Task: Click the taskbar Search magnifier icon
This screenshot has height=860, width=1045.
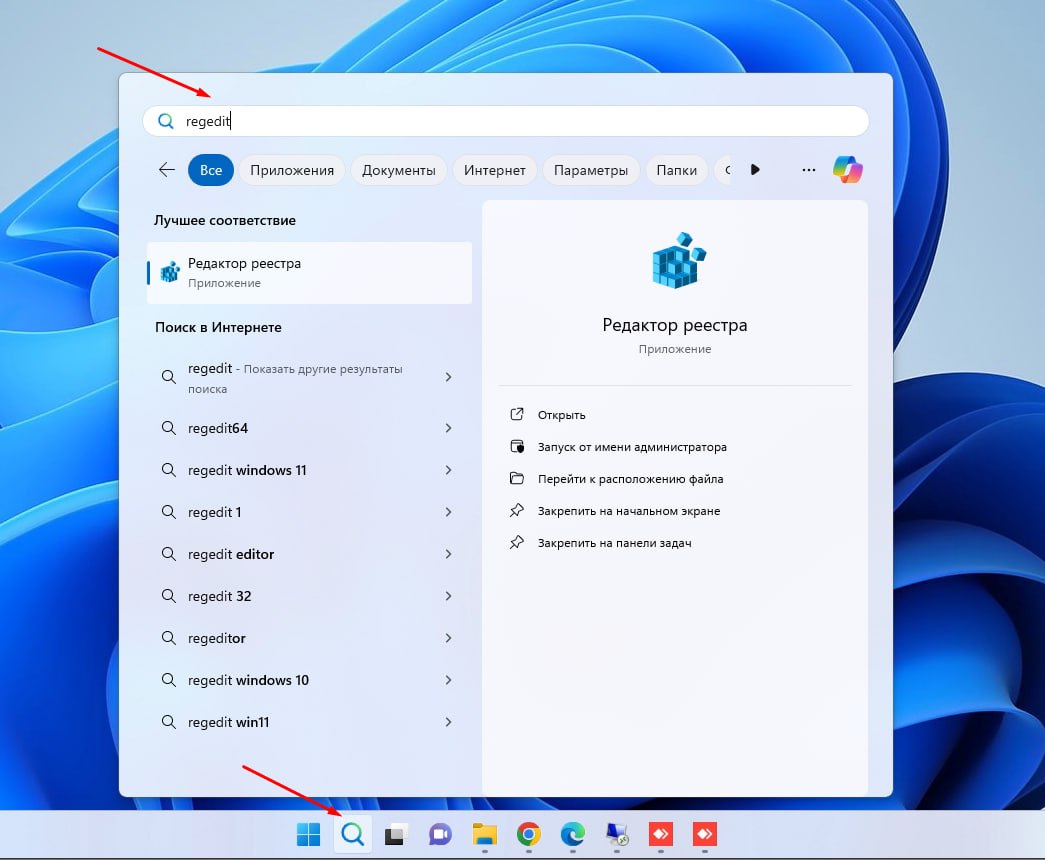Action: click(352, 834)
